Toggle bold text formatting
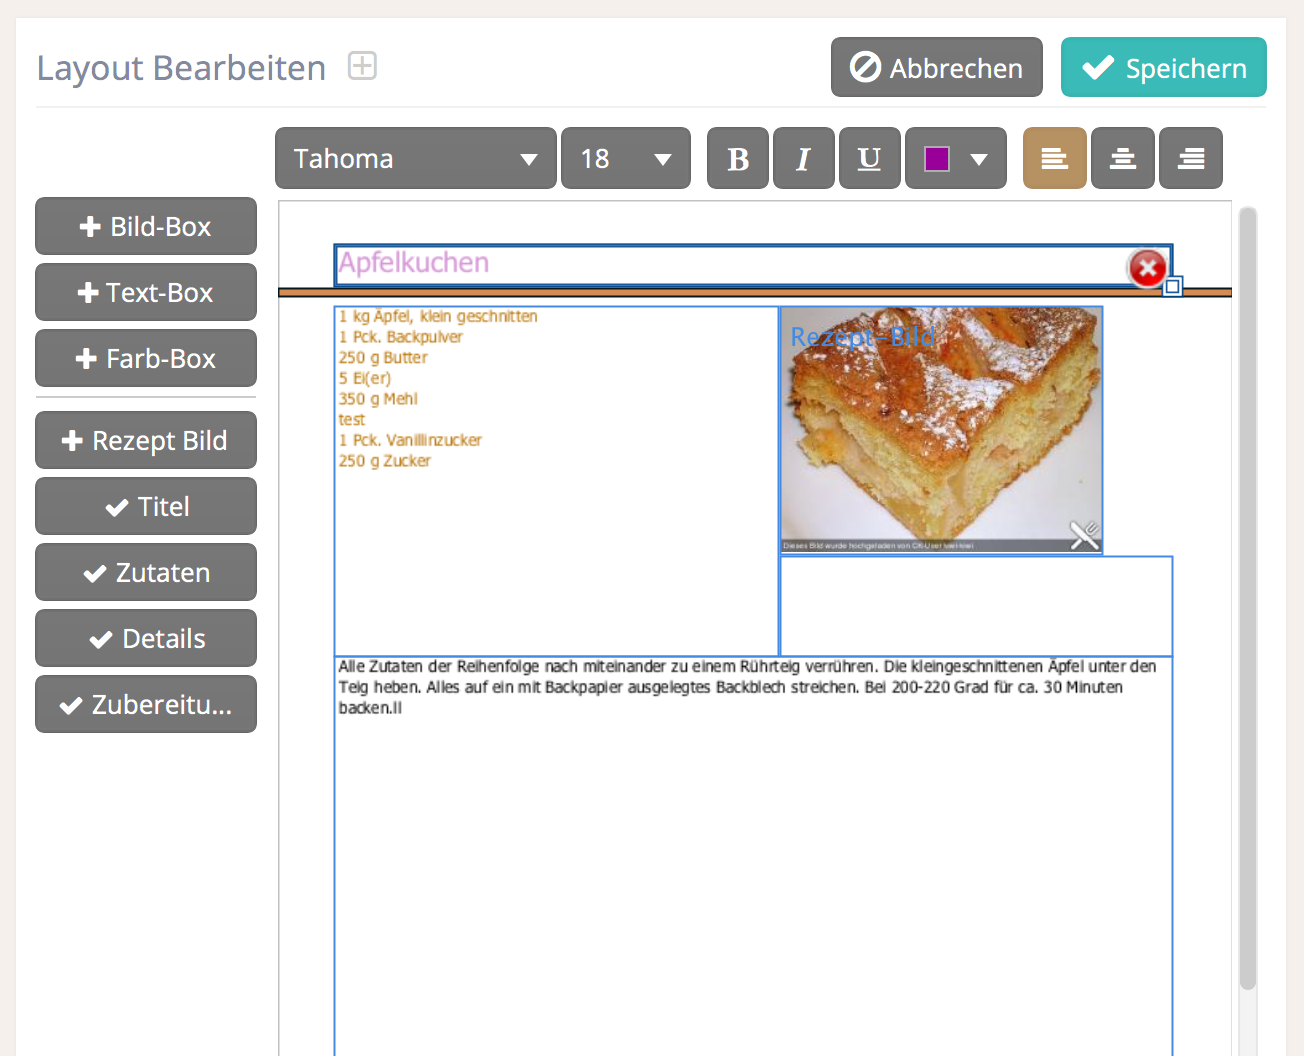This screenshot has width=1304, height=1056. coord(738,159)
